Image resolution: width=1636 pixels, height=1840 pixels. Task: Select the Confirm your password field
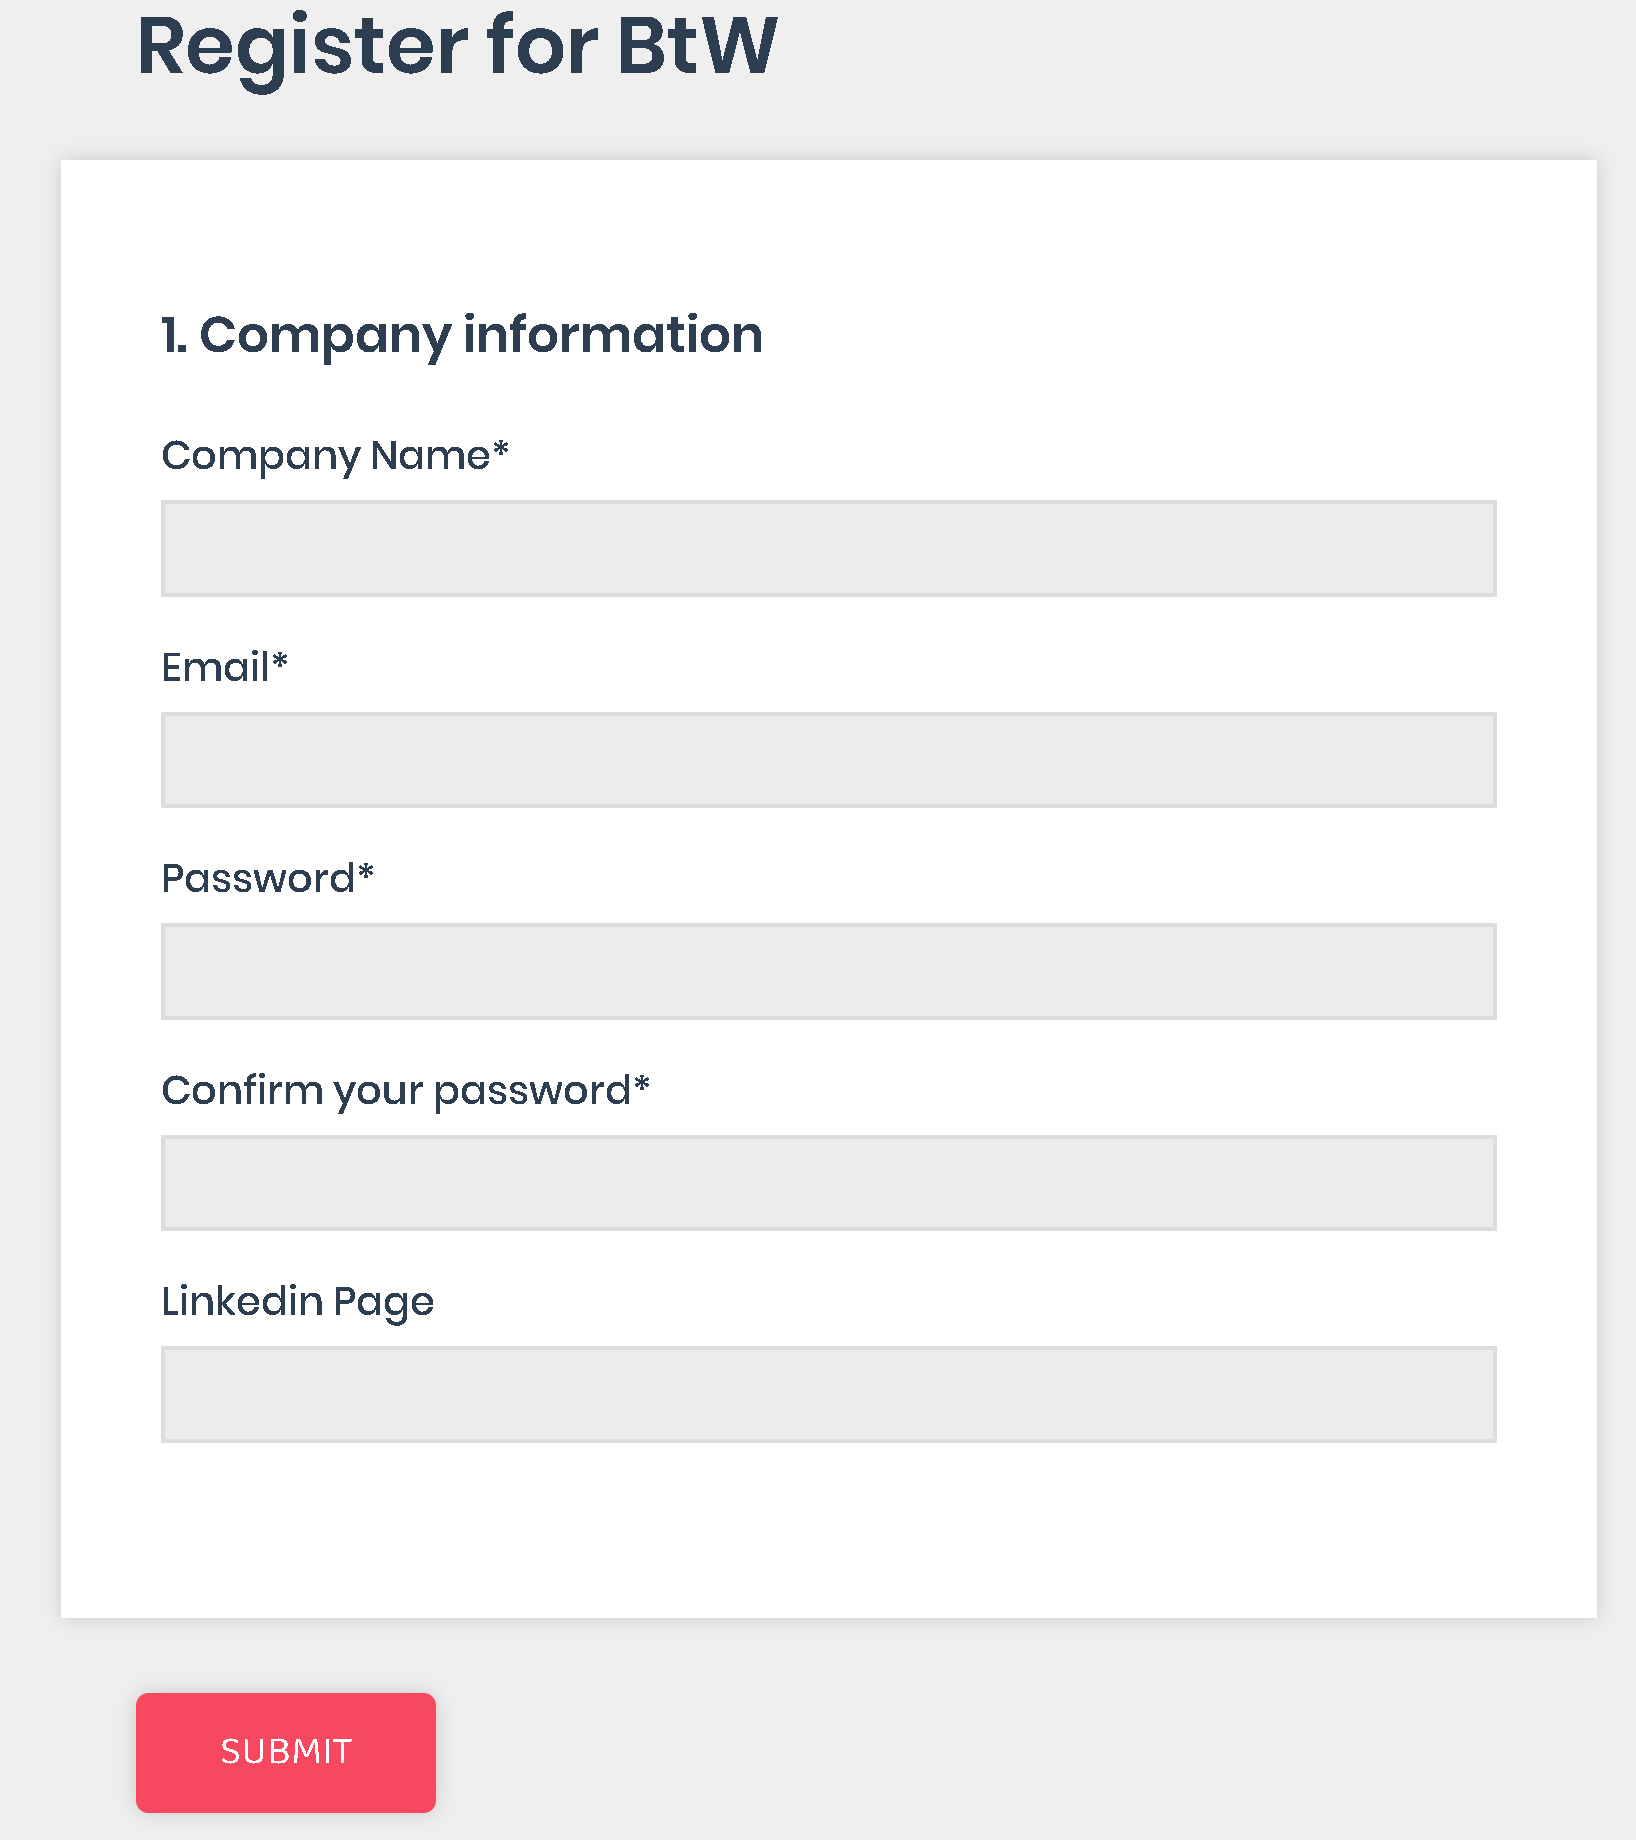pyautogui.click(x=828, y=1183)
